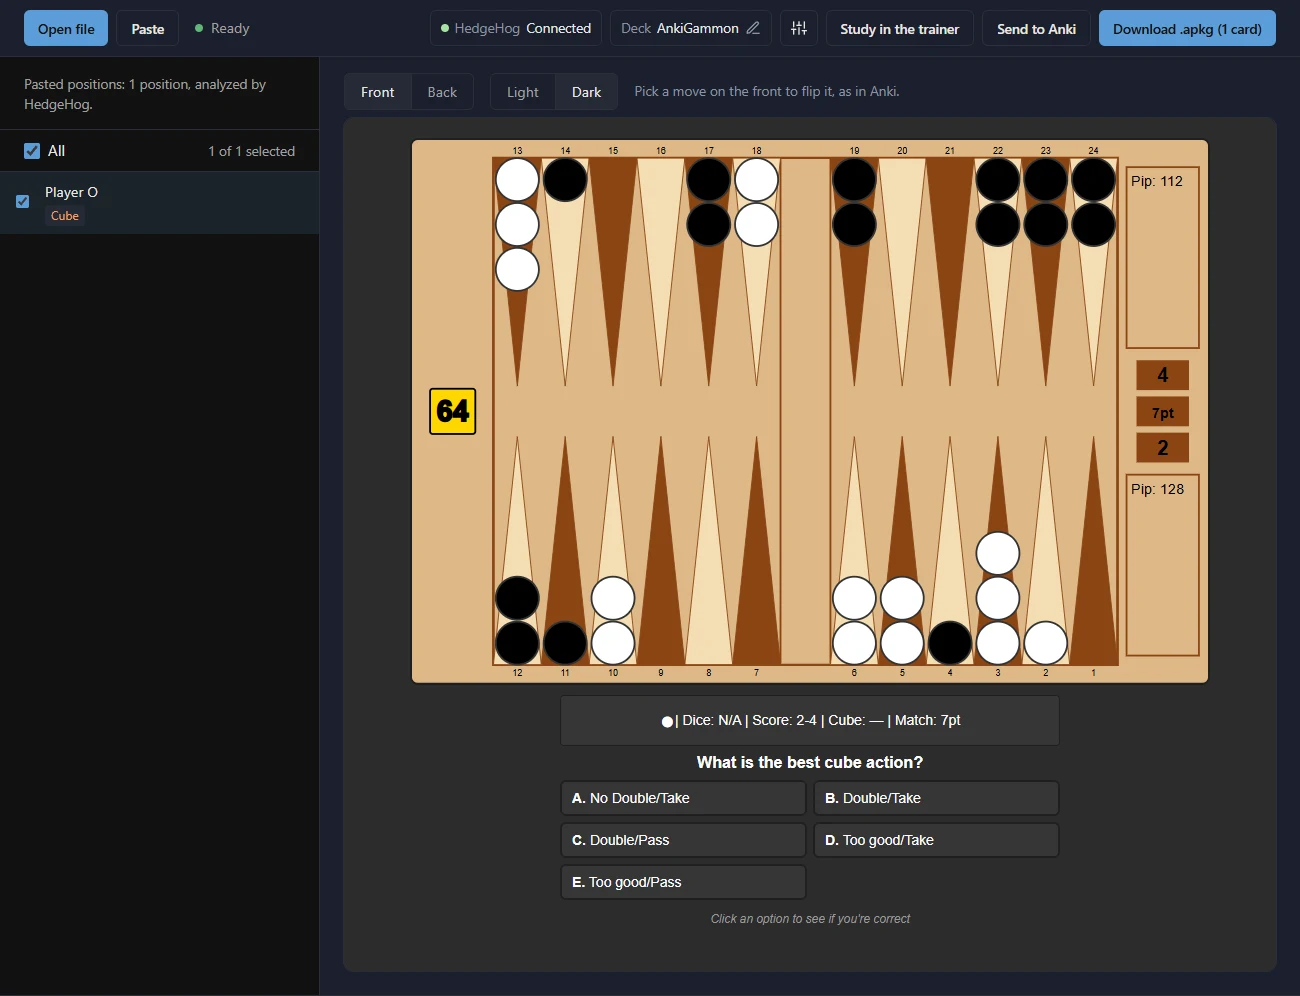
Task: Switch to the Front card side
Action: coord(378,92)
